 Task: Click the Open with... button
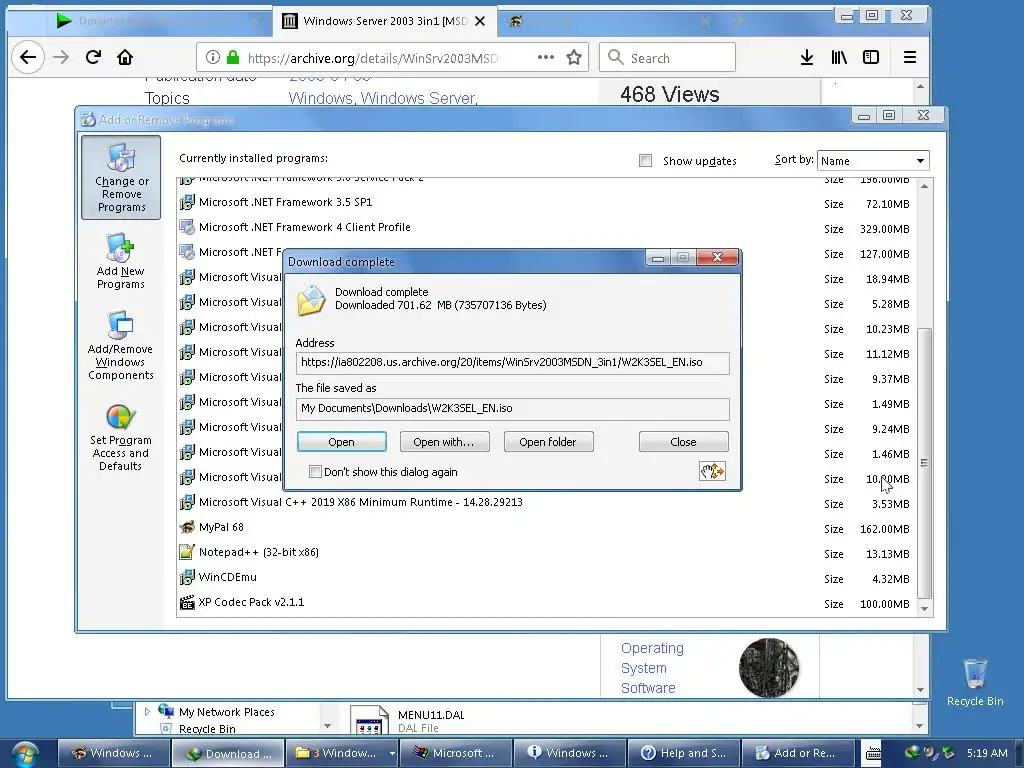(443, 441)
